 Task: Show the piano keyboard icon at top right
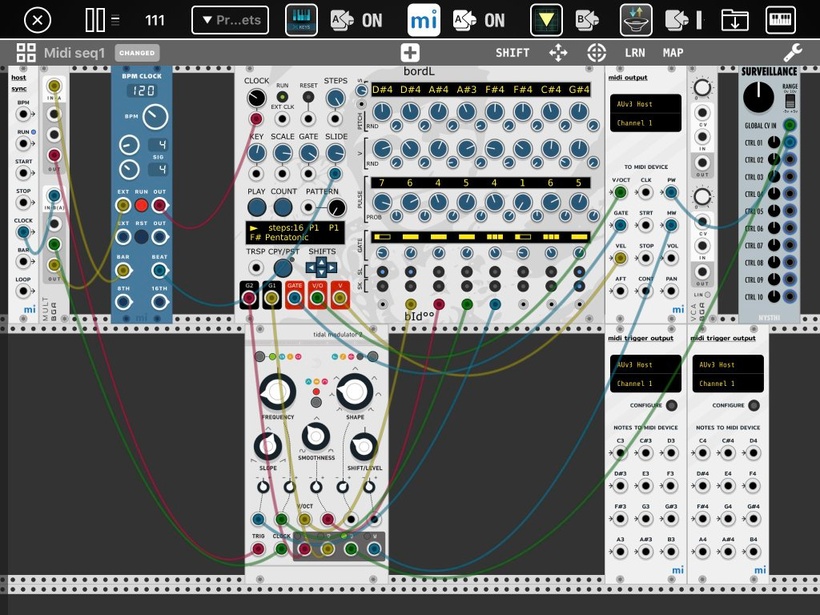click(x=780, y=20)
